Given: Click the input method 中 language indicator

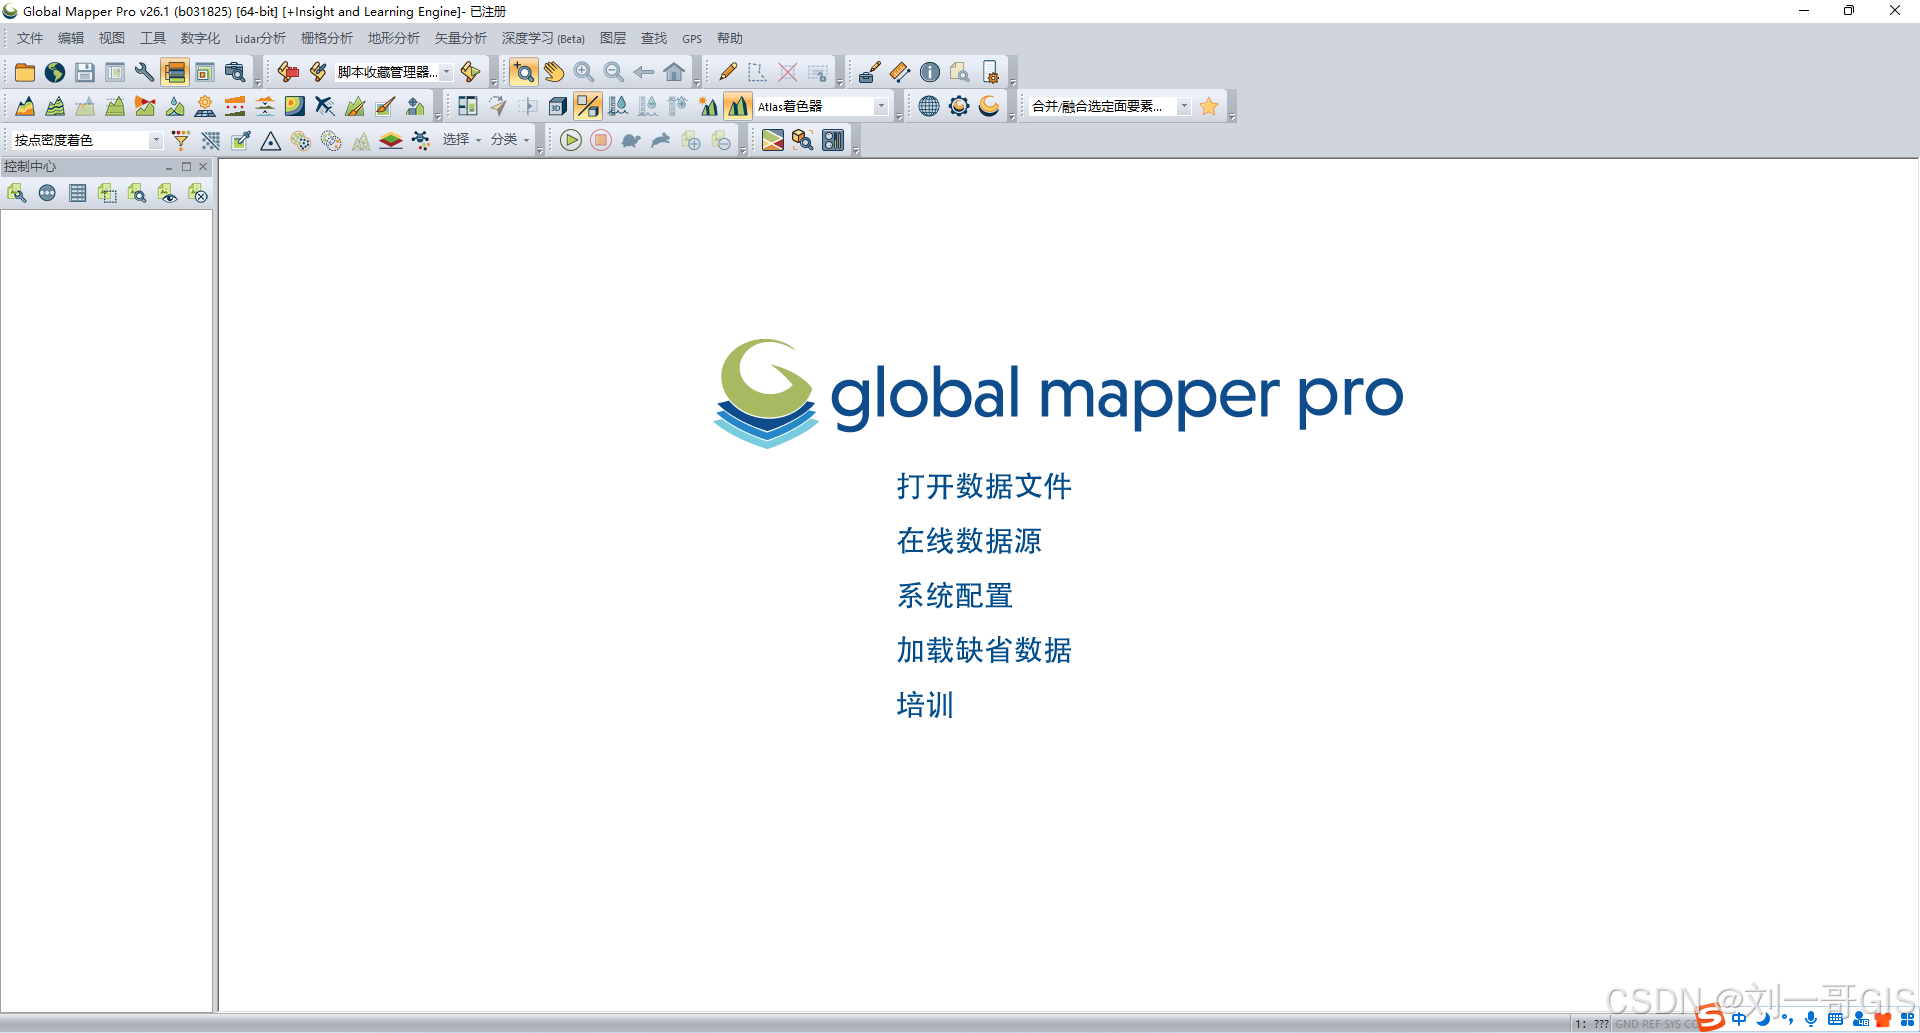Looking at the screenshot, I should (x=1739, y=1019).
